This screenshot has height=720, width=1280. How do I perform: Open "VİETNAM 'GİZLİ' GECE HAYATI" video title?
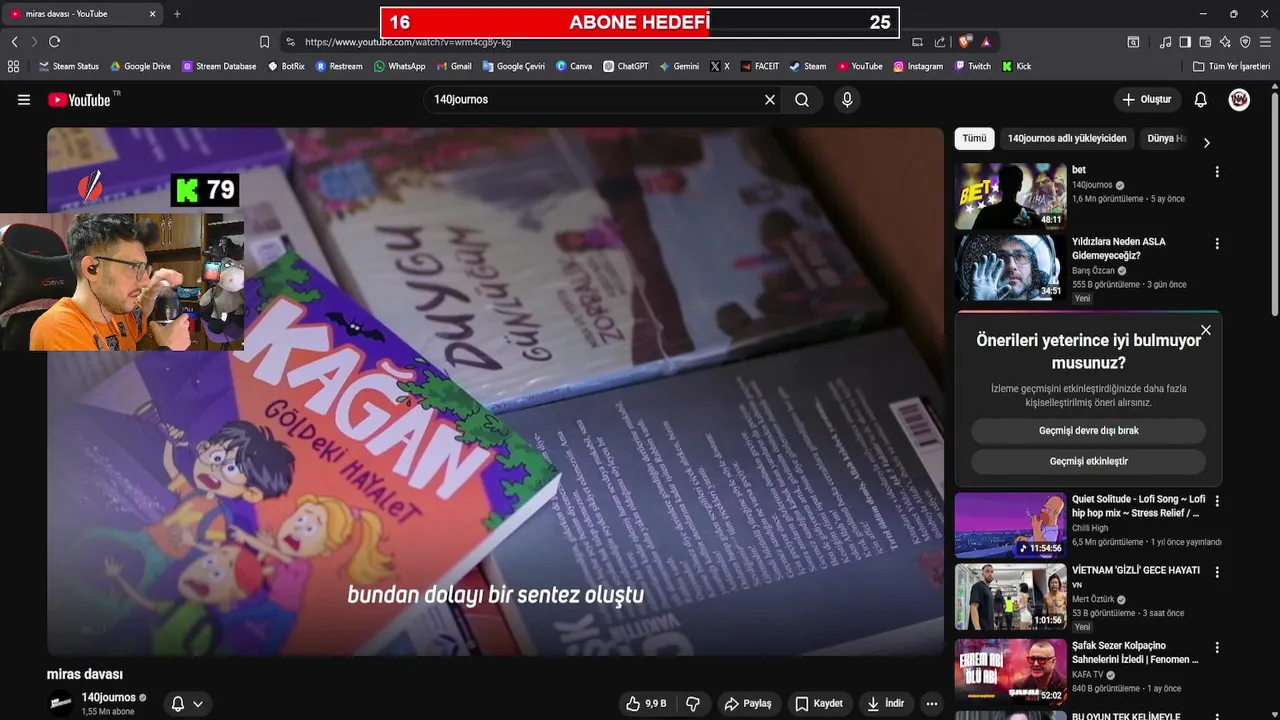pos(1136,571)
